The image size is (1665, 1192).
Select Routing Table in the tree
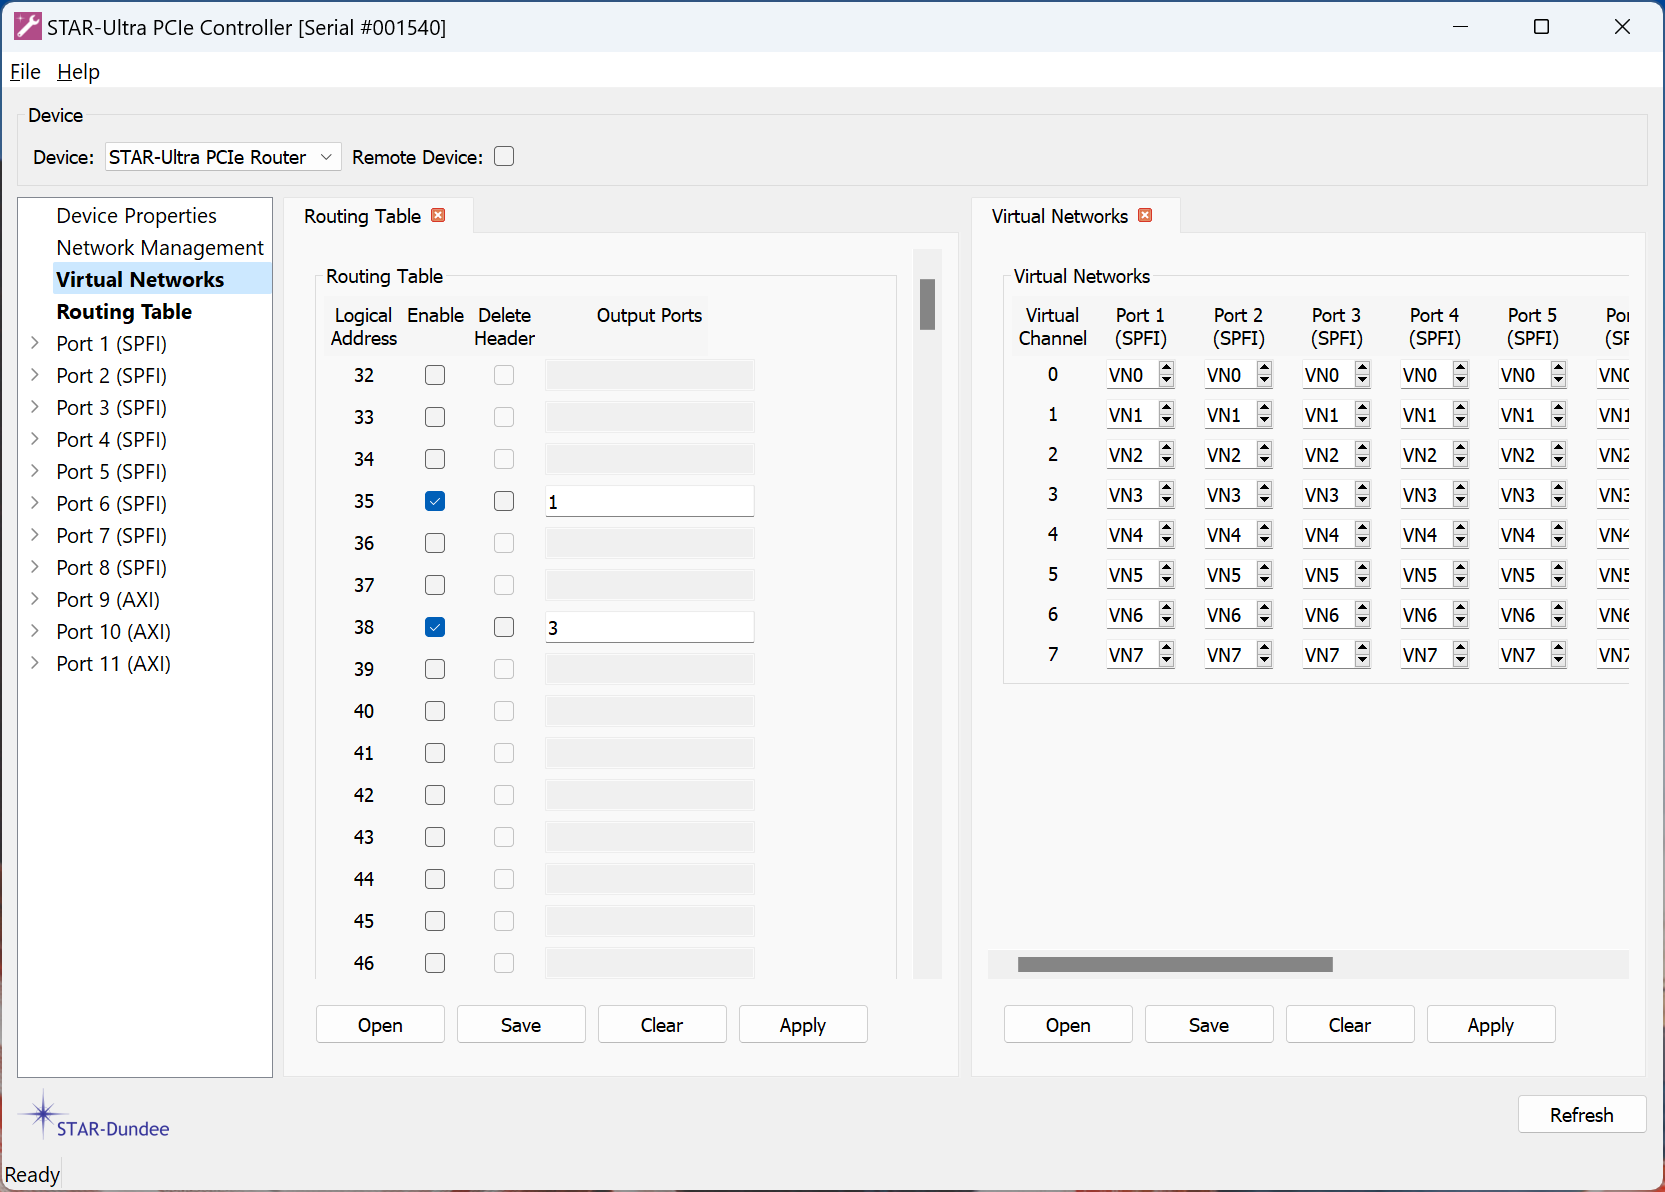tap(124, 312)
